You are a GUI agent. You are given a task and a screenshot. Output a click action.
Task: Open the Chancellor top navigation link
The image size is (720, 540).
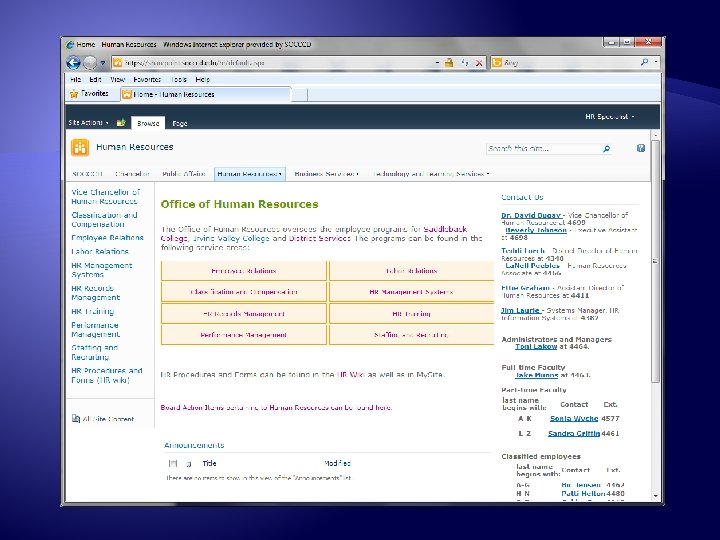(x=132, y=174)
